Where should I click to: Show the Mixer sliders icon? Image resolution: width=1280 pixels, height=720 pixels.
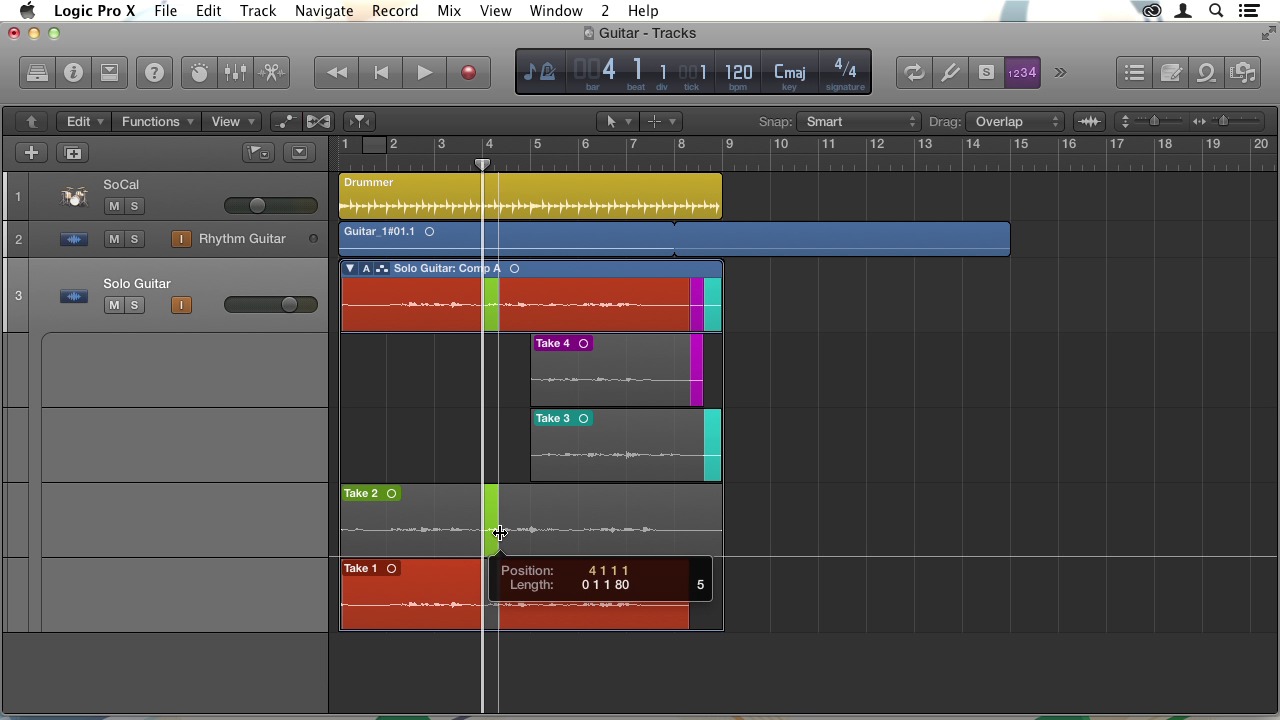click(235, 73)
